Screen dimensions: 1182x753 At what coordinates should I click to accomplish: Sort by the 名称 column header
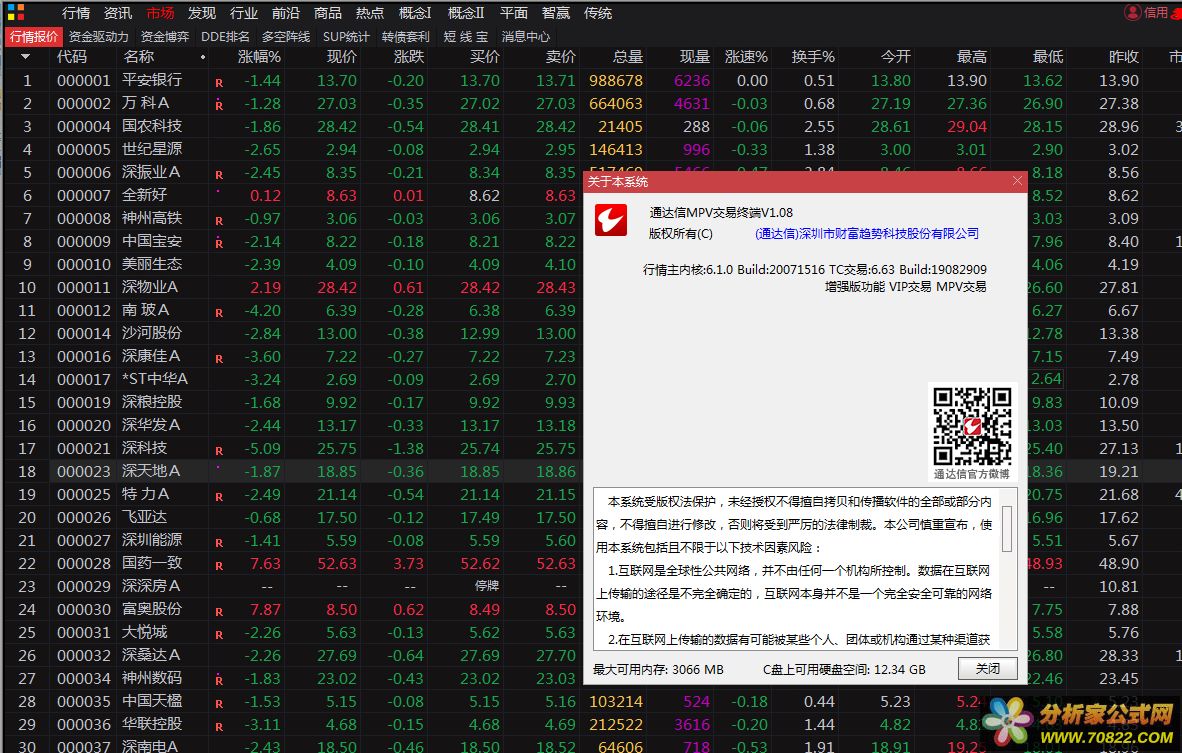139,57
